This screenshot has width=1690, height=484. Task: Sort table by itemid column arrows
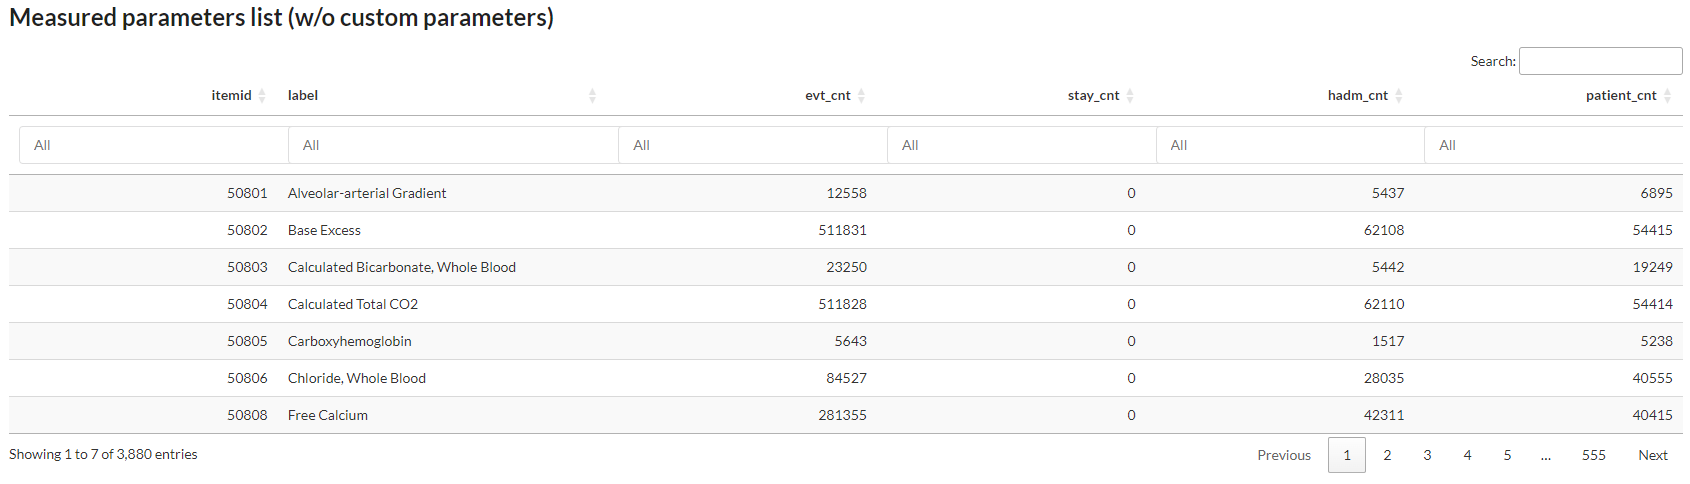pos(262,96)
